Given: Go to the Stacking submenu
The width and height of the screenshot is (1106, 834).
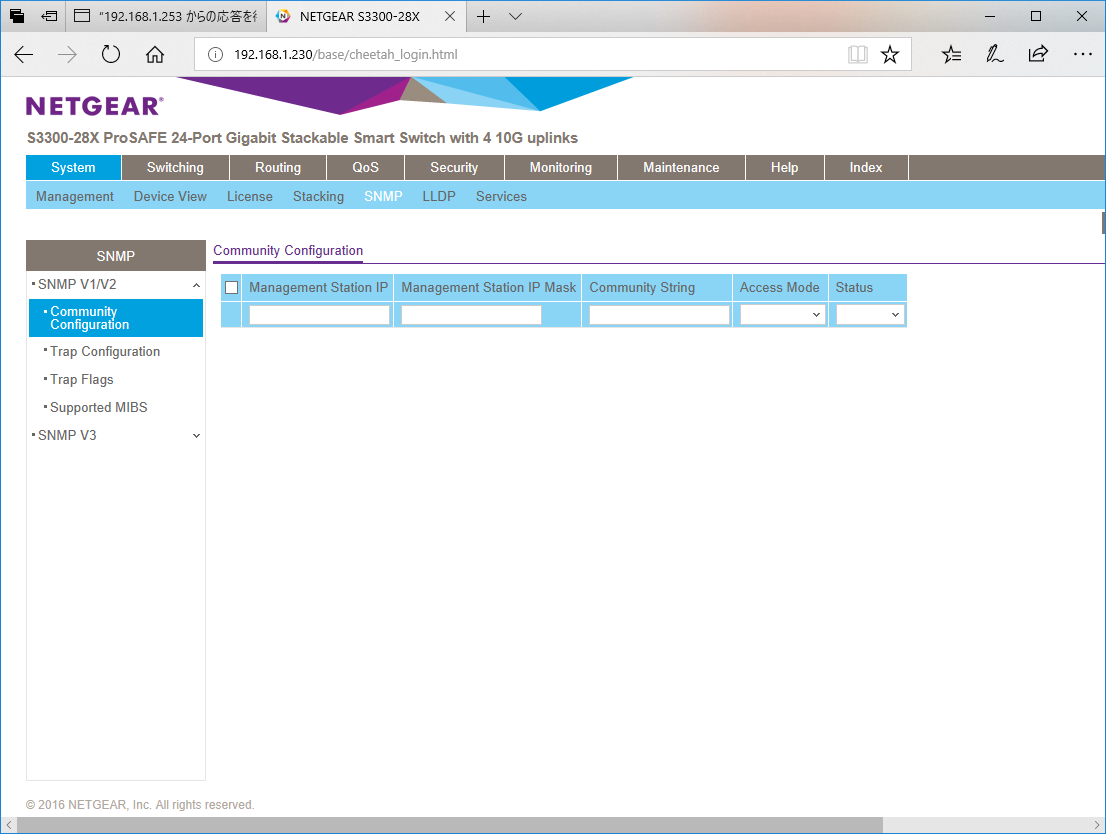Looking at the screenshot, I should (x=318, y=197).
